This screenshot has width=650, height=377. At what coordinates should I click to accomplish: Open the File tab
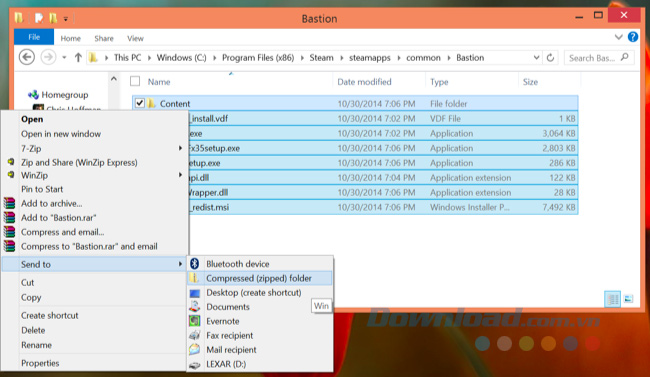pos(34,37)
